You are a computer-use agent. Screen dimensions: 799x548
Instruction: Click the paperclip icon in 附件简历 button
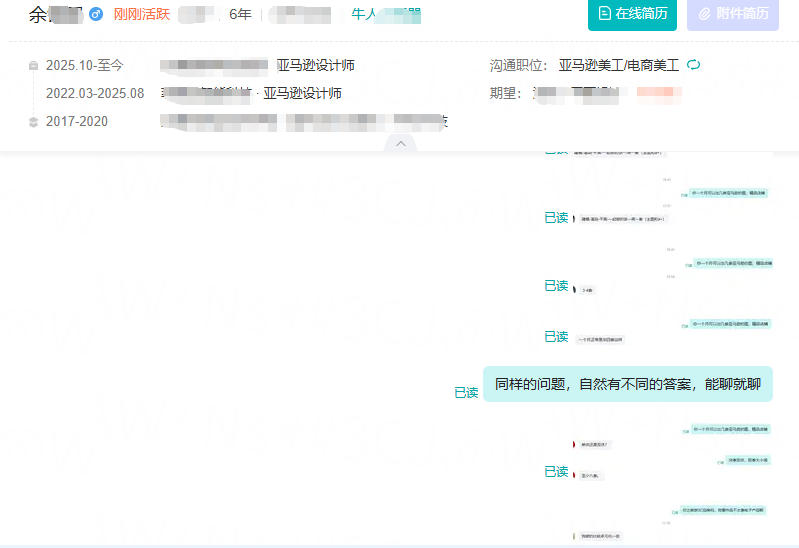704,14
